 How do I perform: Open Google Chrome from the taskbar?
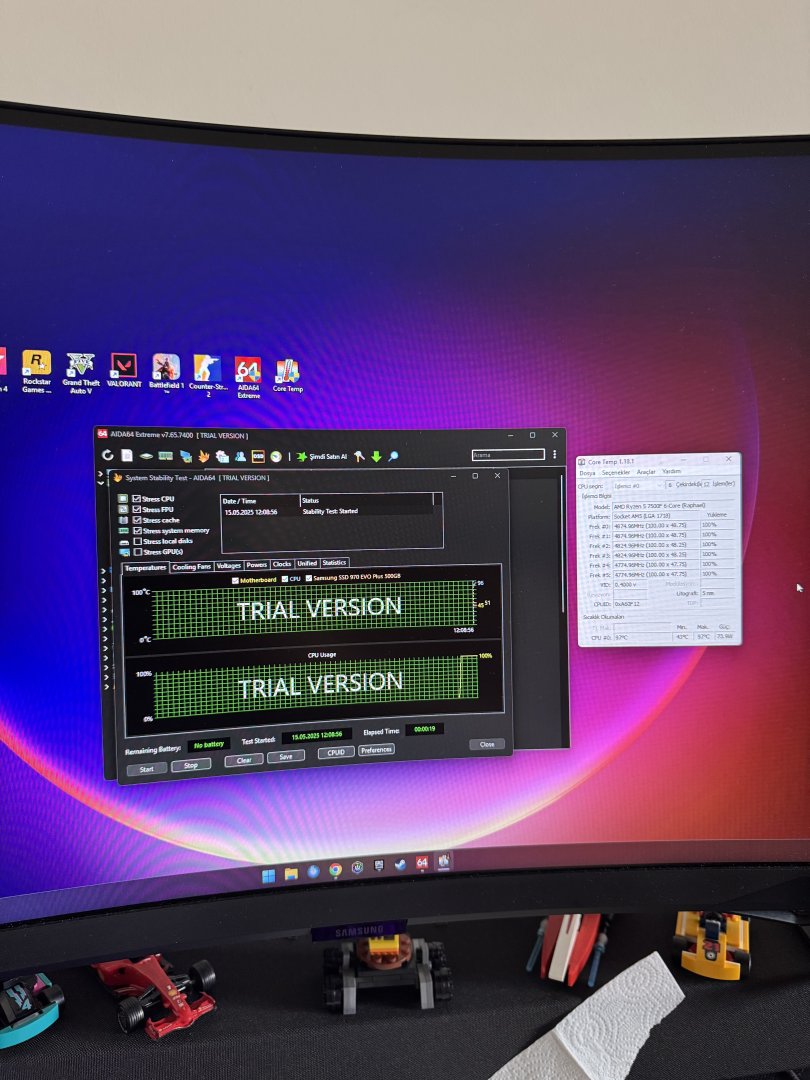coord(335,870)
